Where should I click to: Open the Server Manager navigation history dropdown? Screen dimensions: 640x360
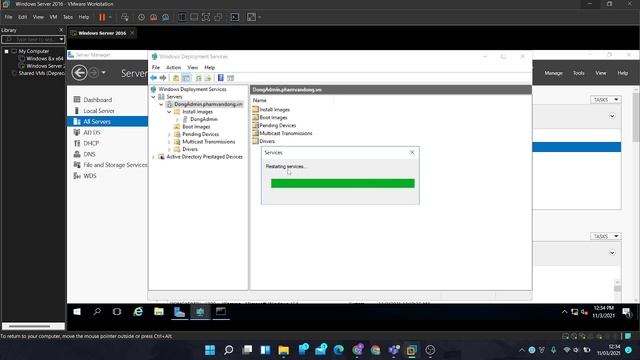(x=104, y=73)
